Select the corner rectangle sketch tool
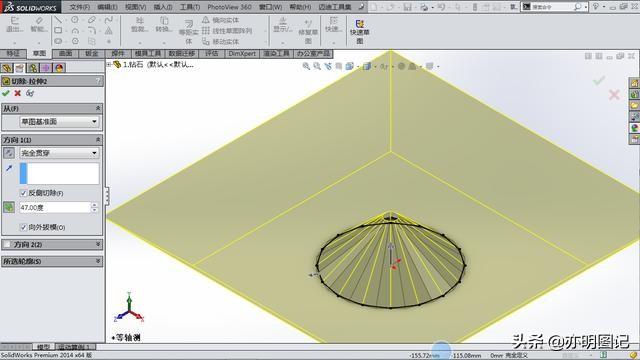Viewport: 640px width, 360px height. pyautogui.click(x=58, y=31)
